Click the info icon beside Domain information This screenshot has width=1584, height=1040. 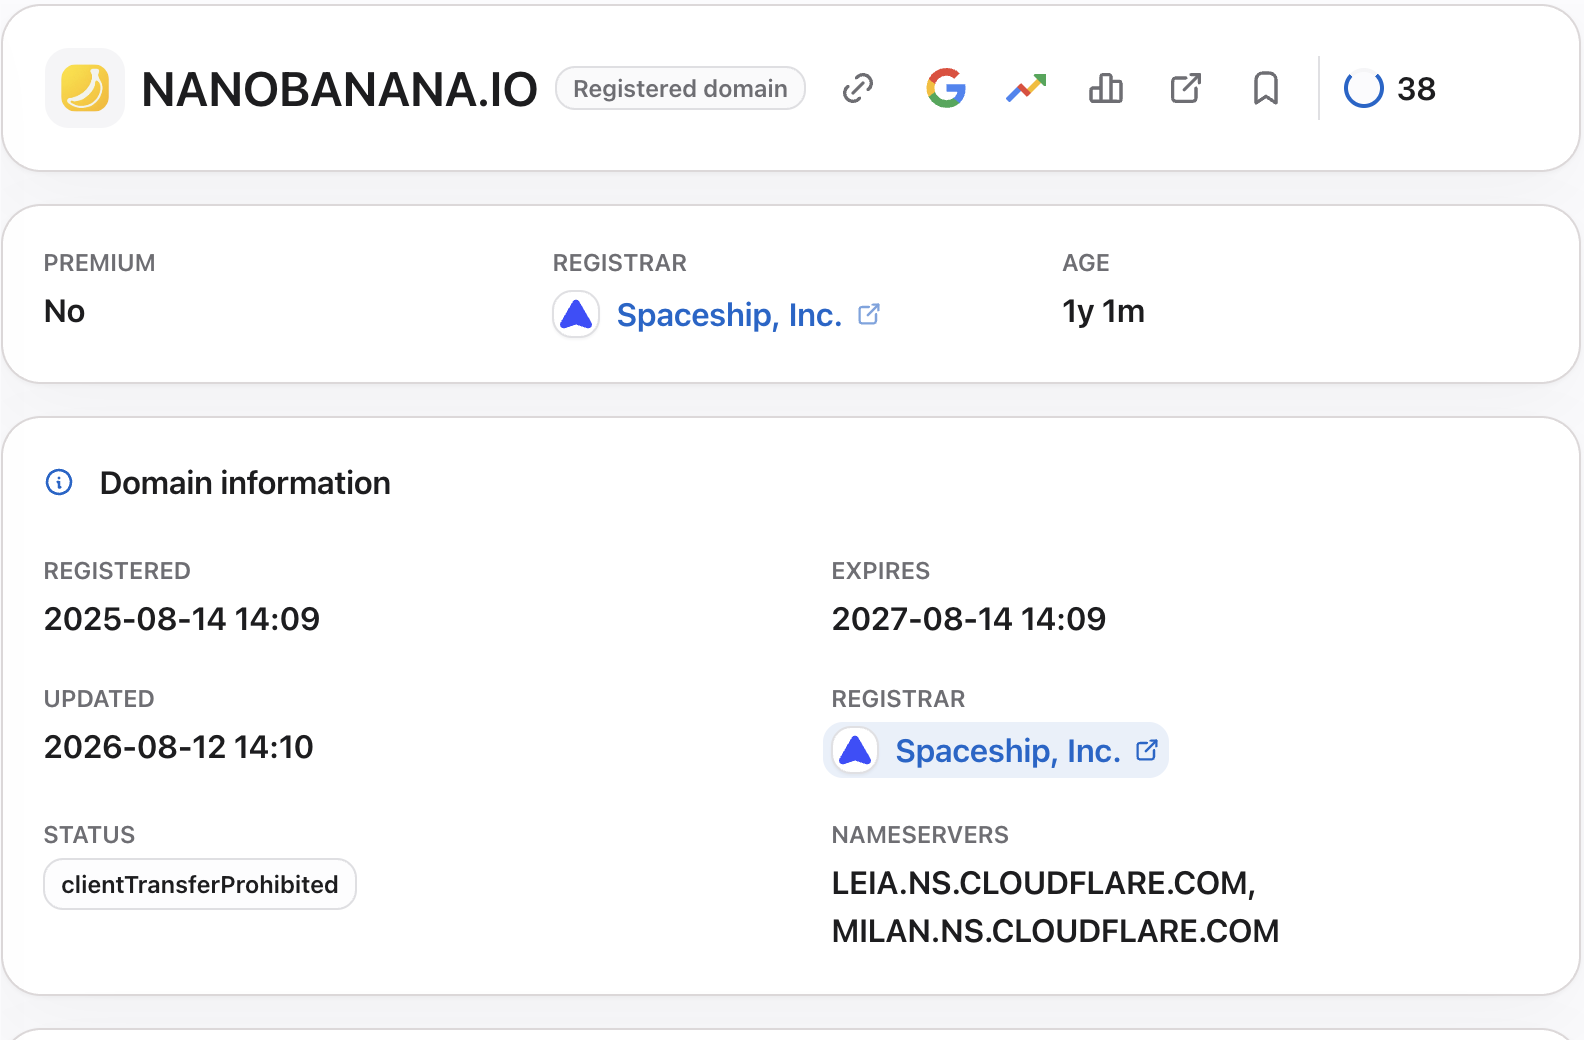[x=59, y=482]
